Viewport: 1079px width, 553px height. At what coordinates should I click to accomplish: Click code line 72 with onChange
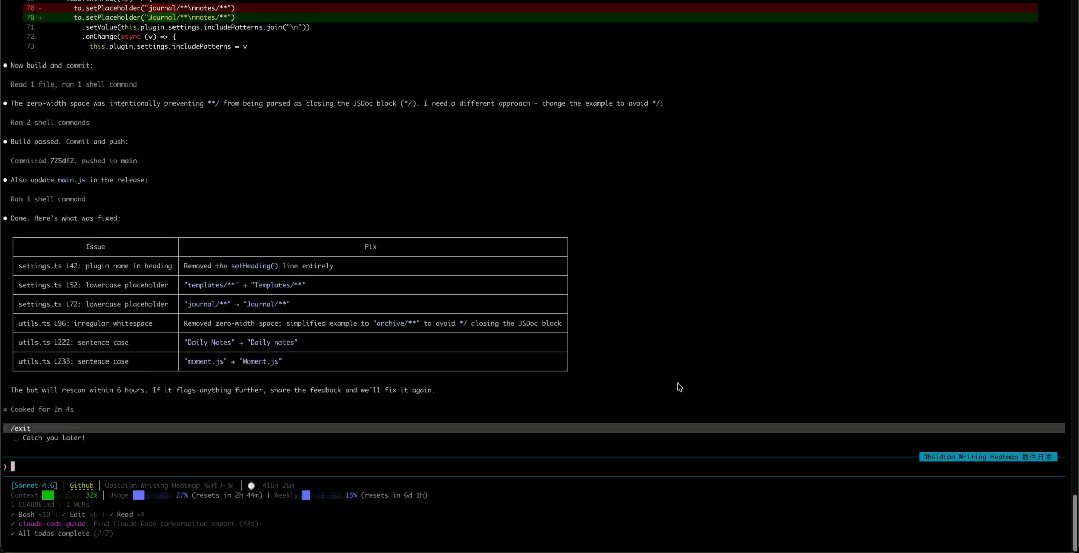point(129,37)
